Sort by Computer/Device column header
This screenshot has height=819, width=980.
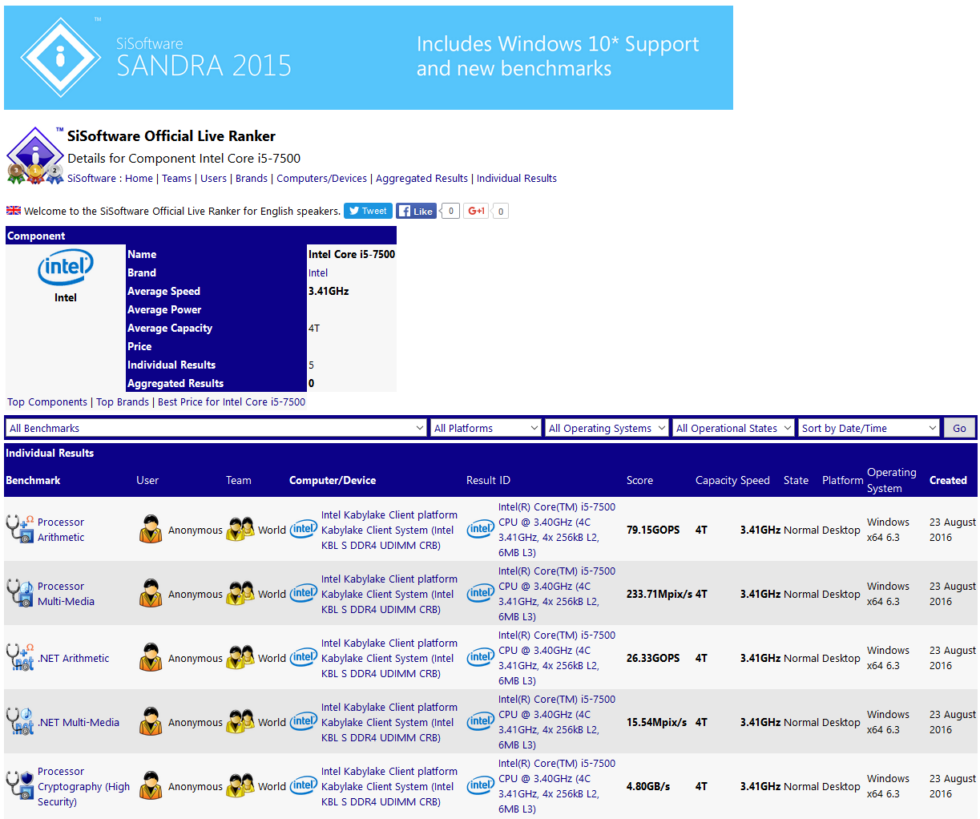pyautogui.click(x=332, y=480)
